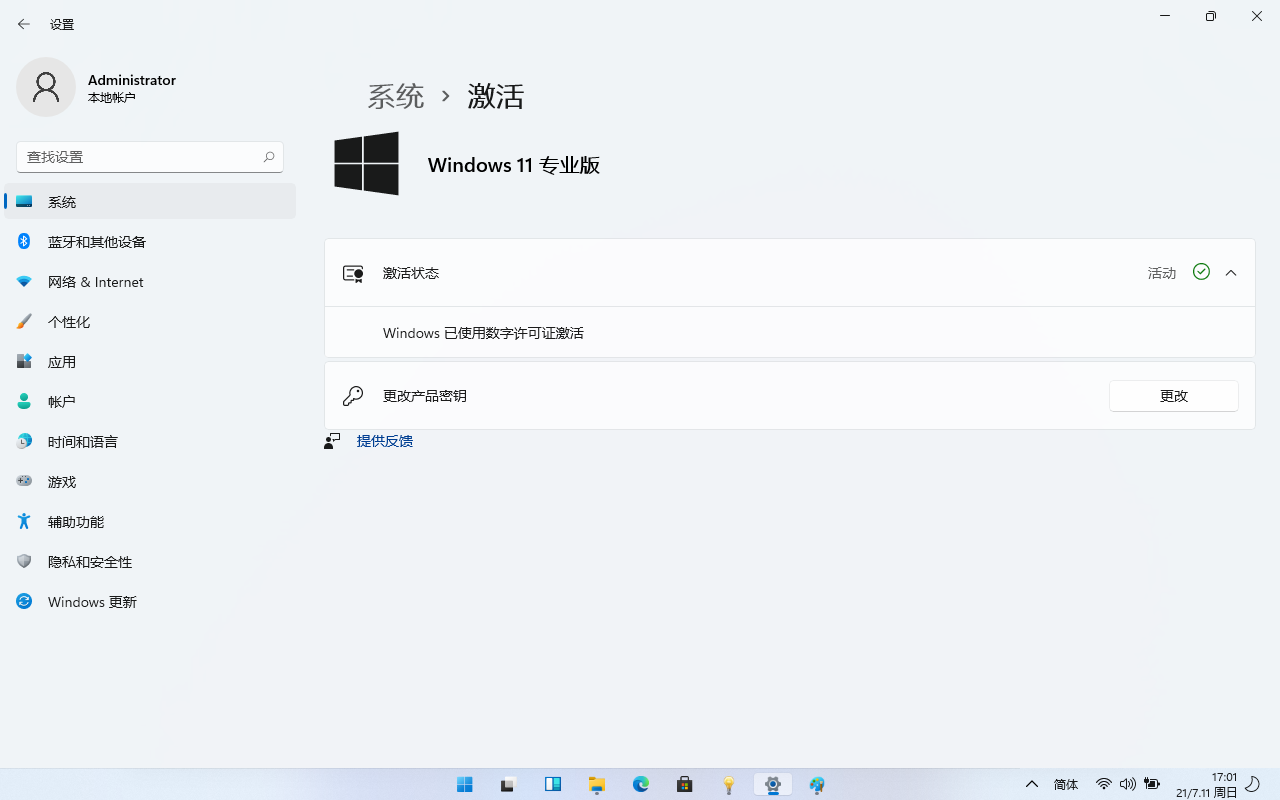Show hidden tray icons chevron
This screenshot has height=800, width=1280.
[1032, 784]
